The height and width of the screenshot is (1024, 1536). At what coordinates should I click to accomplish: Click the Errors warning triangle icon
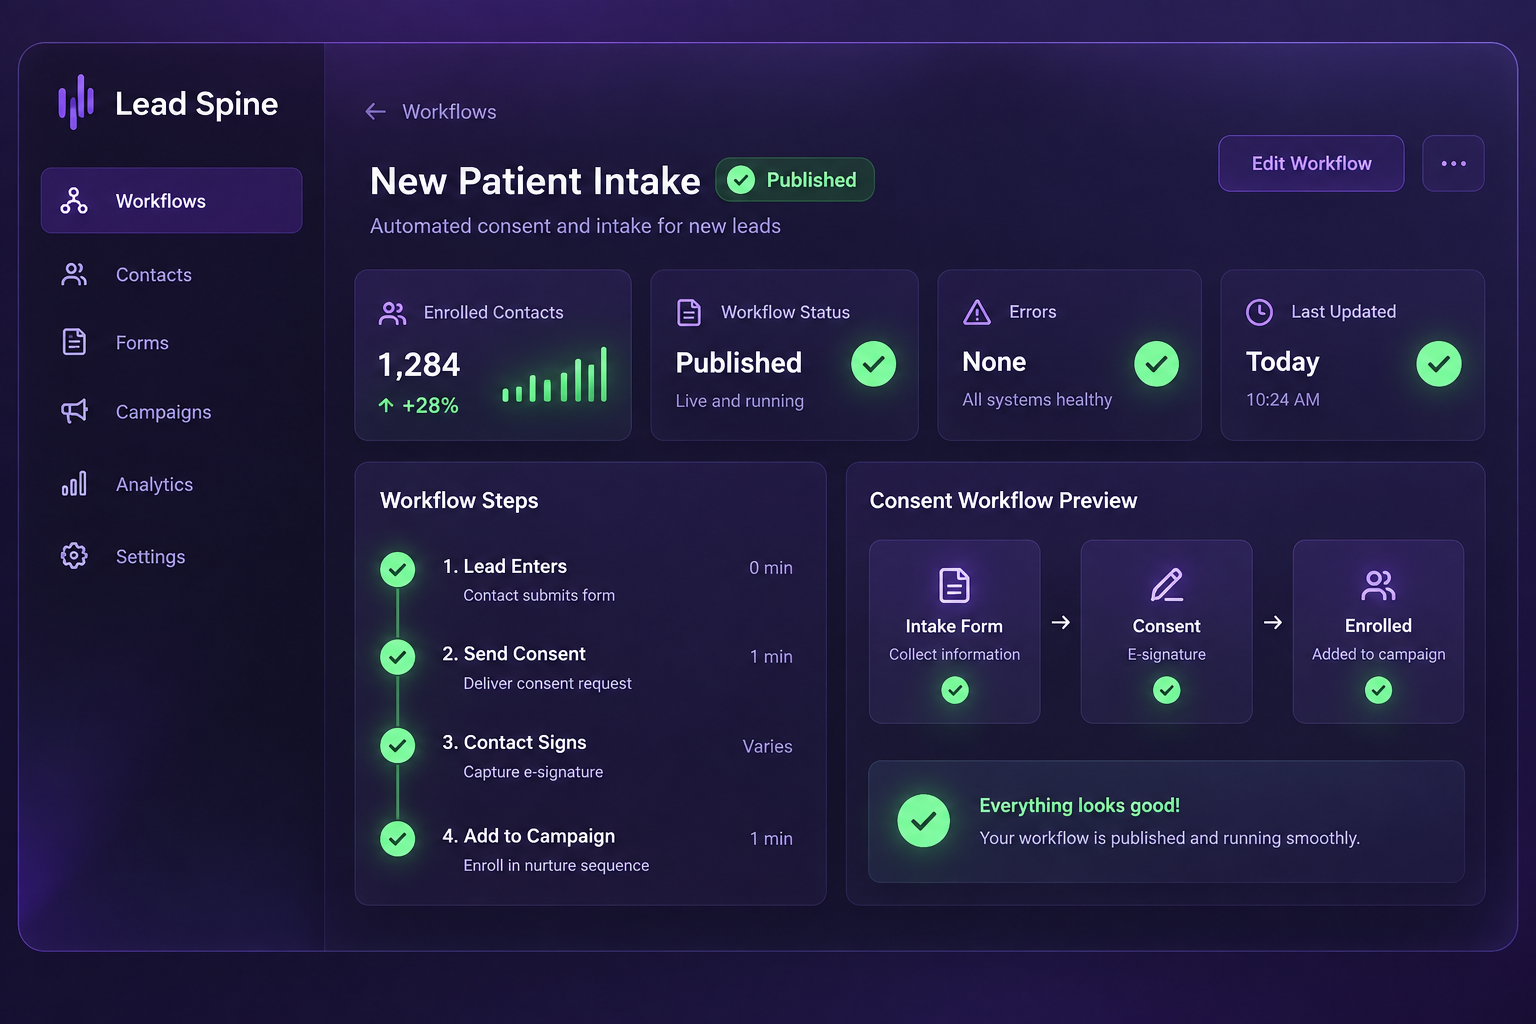[976, 312]
